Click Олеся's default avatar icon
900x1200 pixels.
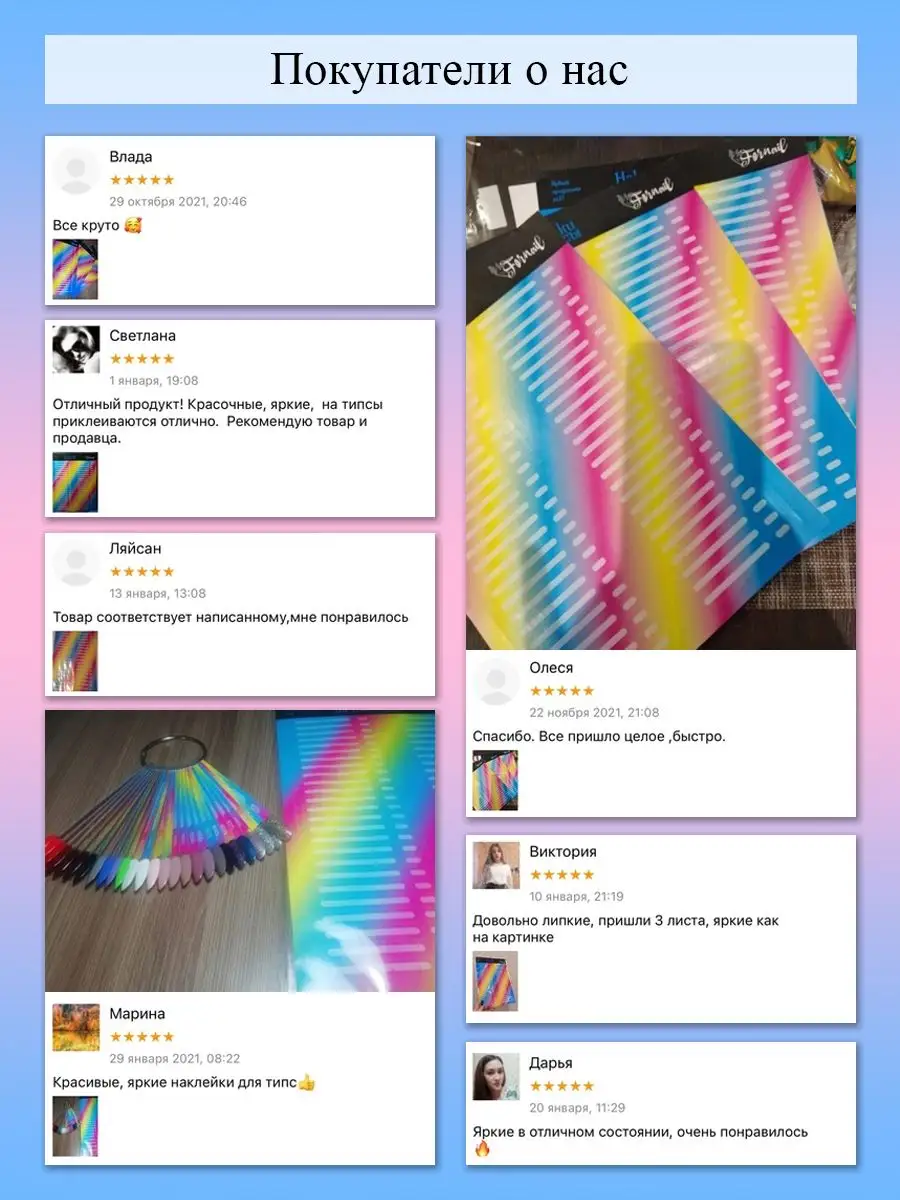(x=496, y=682)
